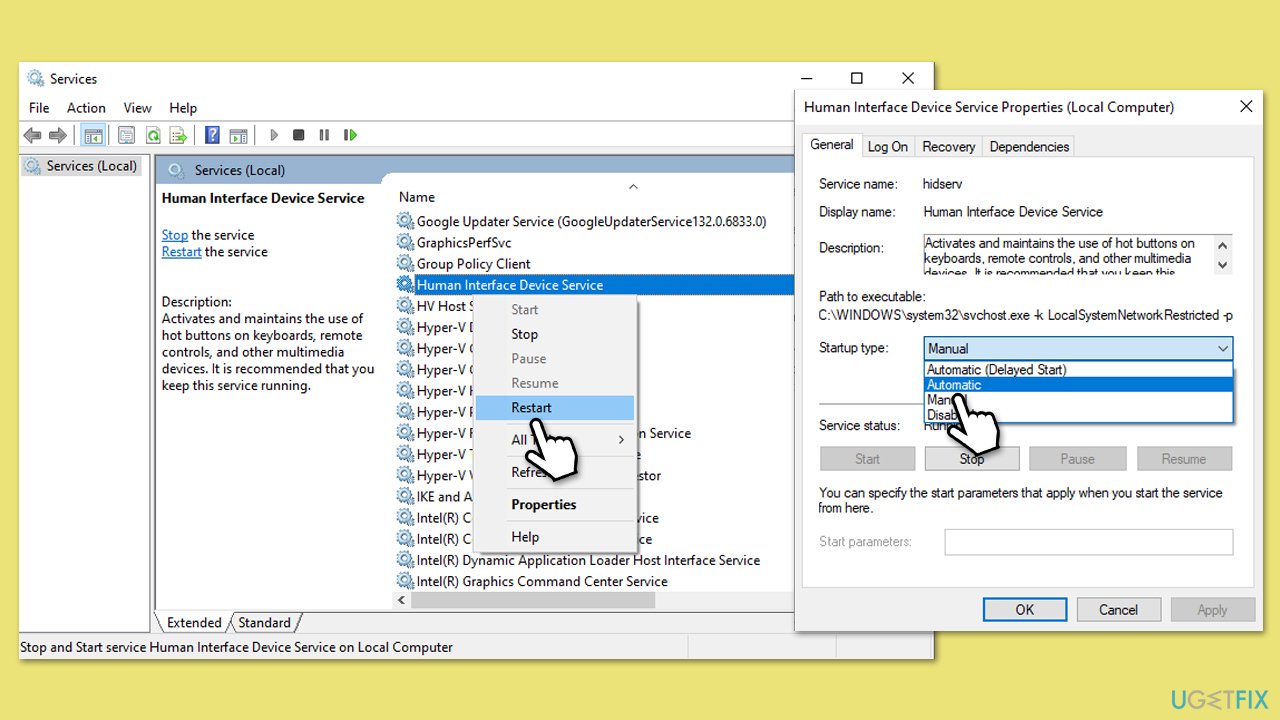1280x720 pixels.
Task: Click the horizontal scrollbar in services list
Action: pyautogui.click(x=533, y=600)
